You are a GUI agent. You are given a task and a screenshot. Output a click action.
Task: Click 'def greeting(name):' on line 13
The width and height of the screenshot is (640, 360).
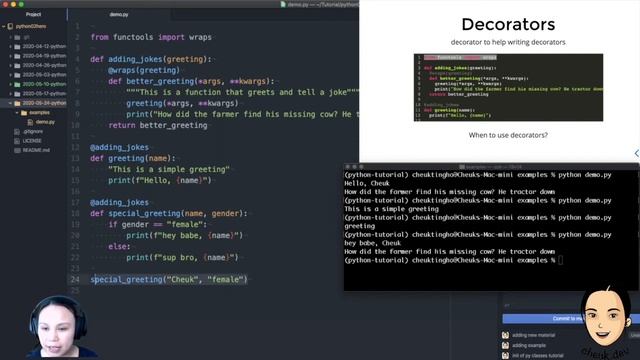pos(133,158)
